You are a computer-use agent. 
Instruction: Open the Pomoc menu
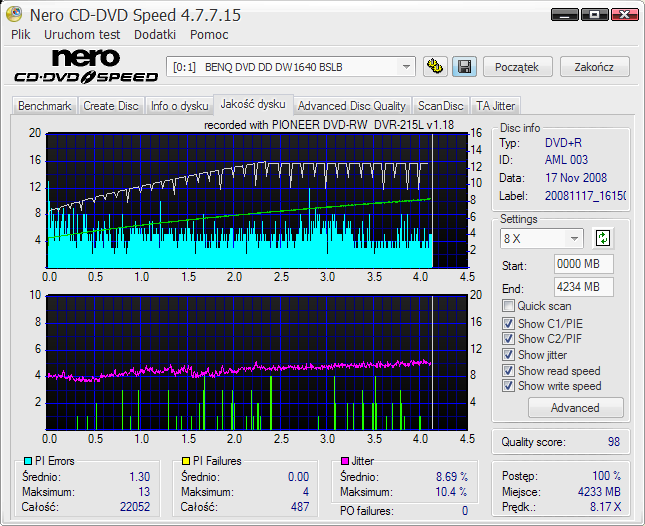[209, 35]
